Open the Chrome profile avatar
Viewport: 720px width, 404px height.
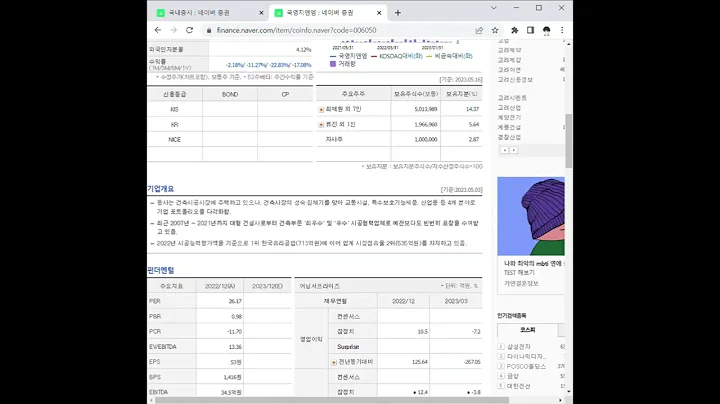546,30
